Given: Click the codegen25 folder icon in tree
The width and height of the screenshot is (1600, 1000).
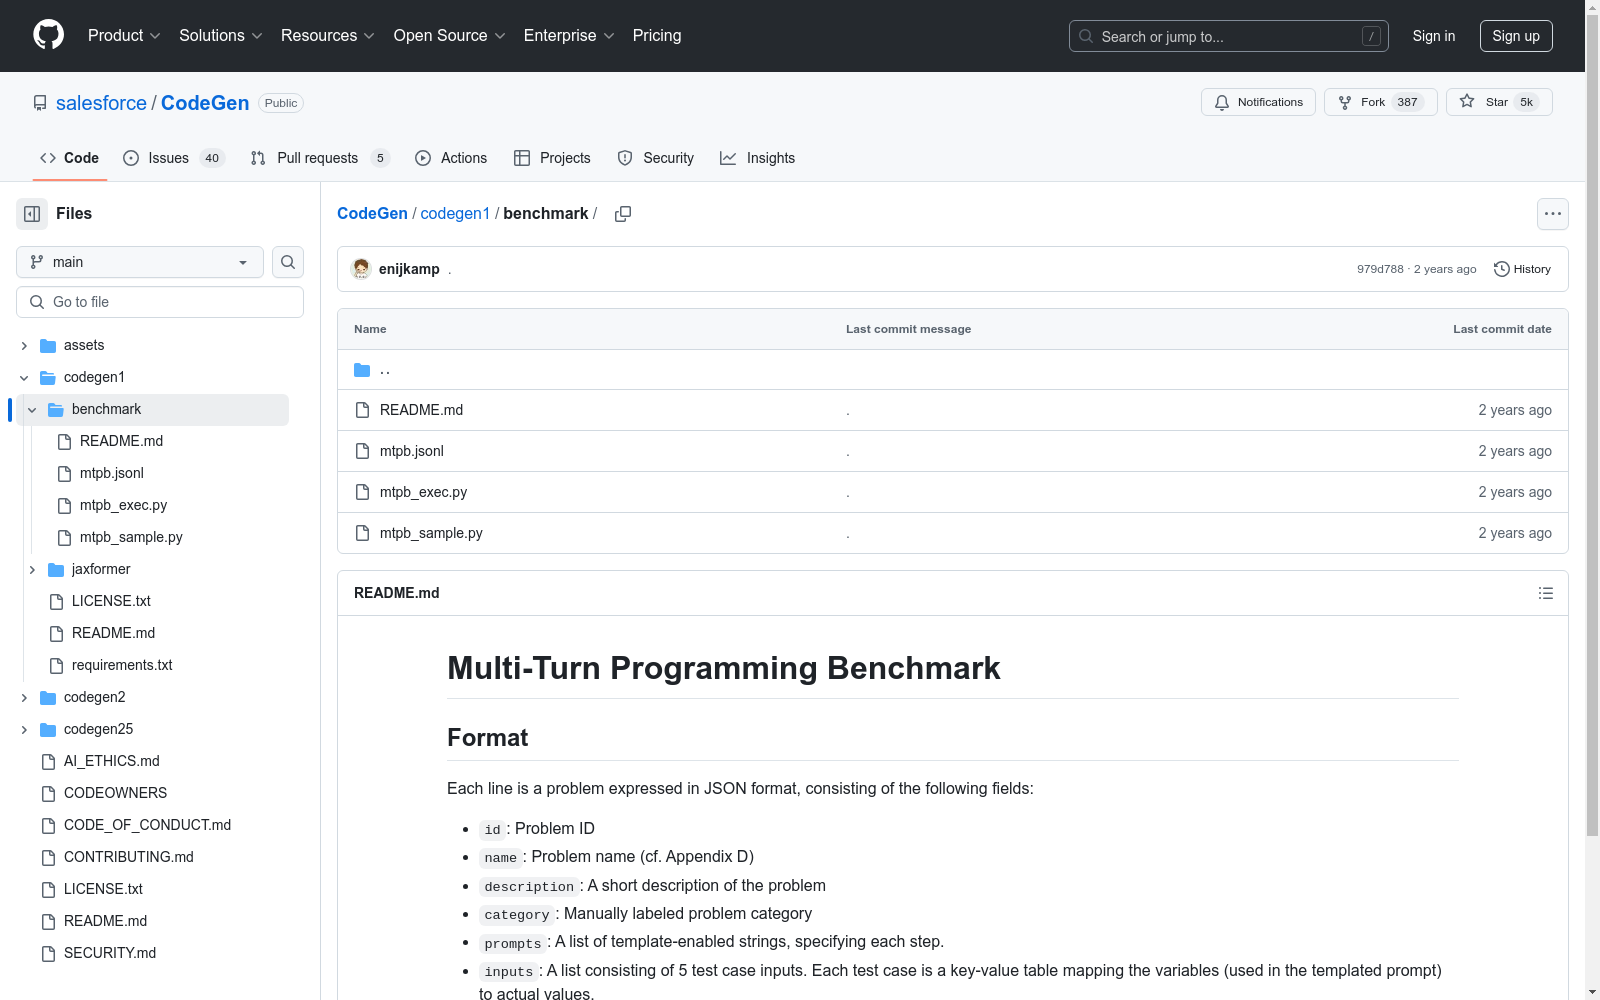Looking at the screenshot, I should pyautogui.click(x=48, y=730).
